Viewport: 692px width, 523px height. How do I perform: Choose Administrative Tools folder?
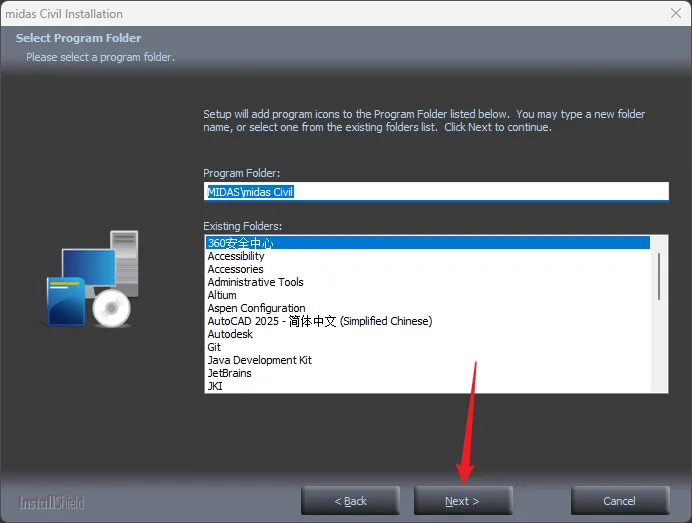(x=428, y=282)
